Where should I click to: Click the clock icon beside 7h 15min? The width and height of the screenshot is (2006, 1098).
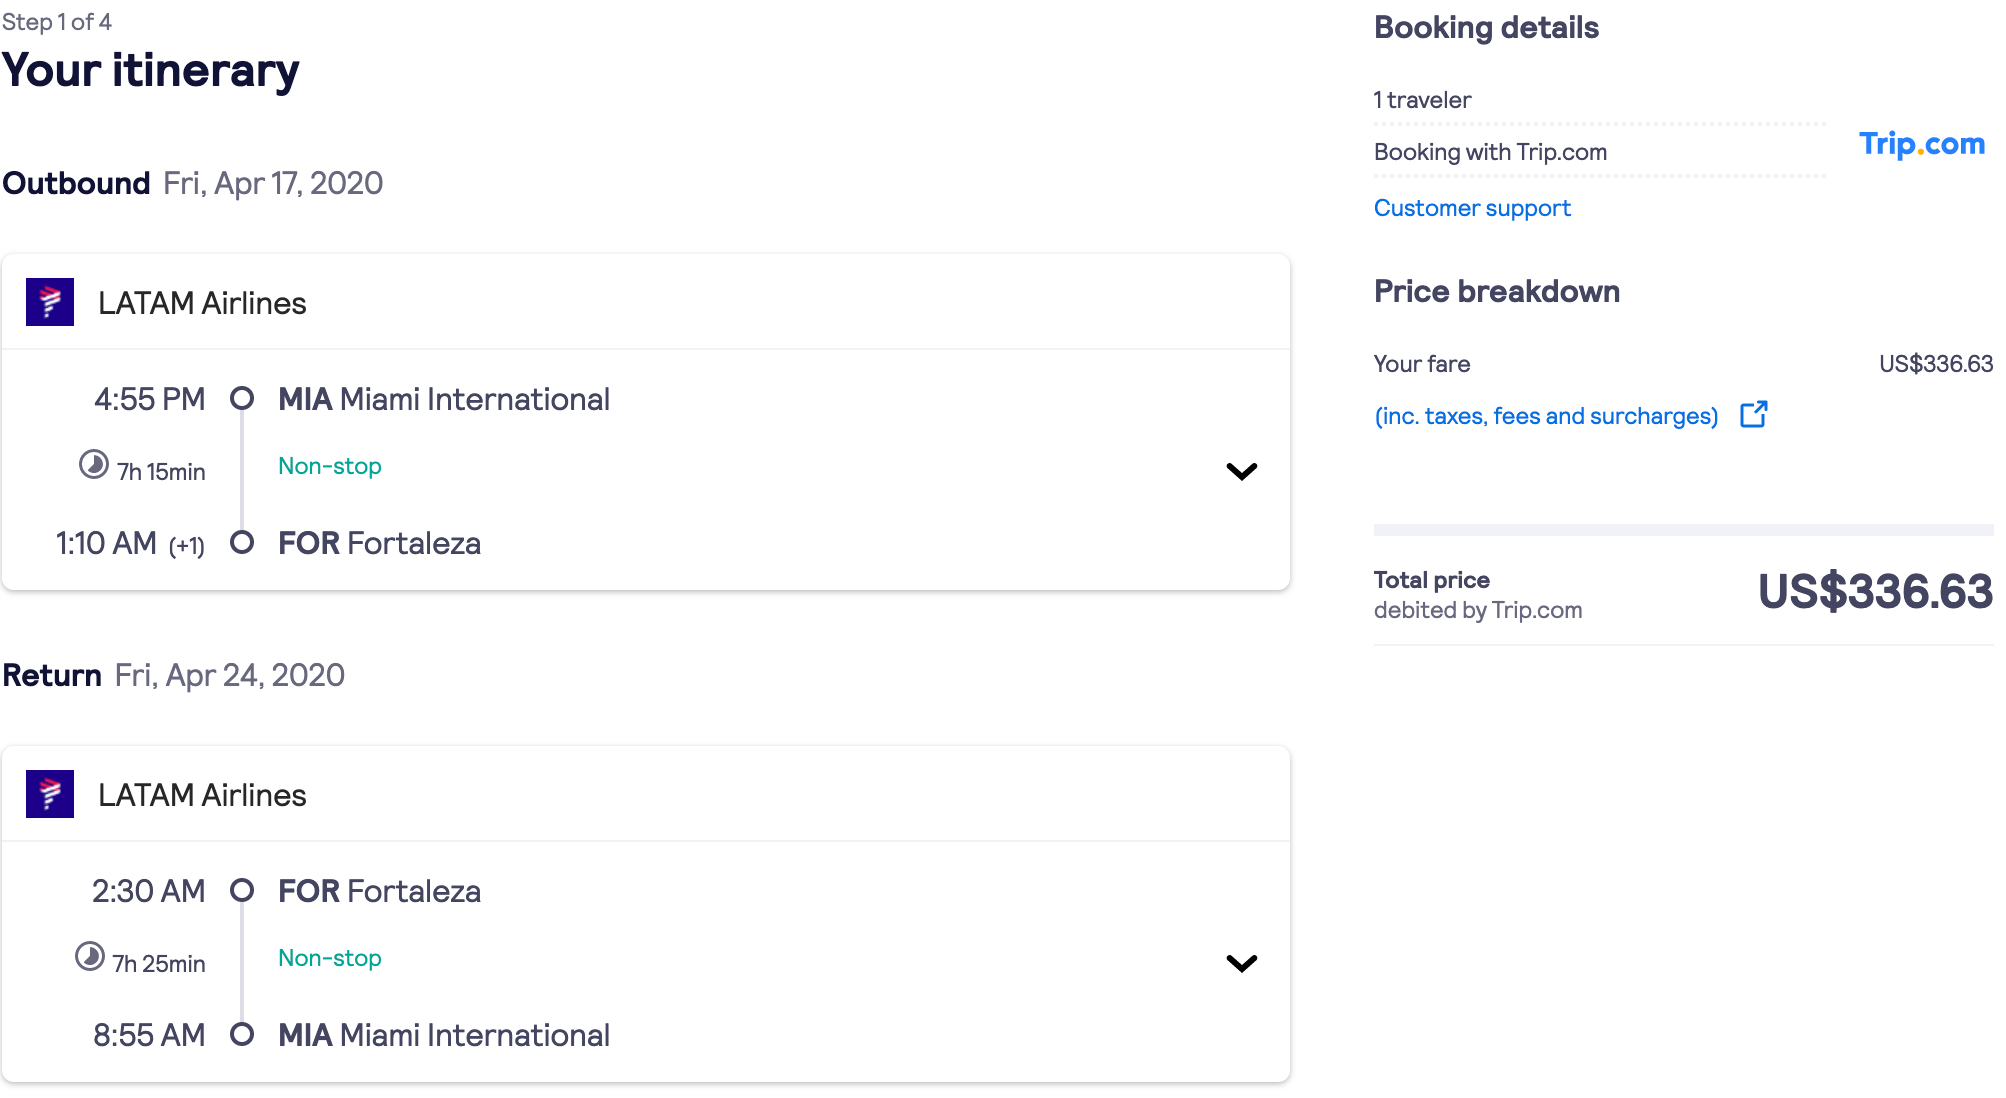[x=94, y=464]
